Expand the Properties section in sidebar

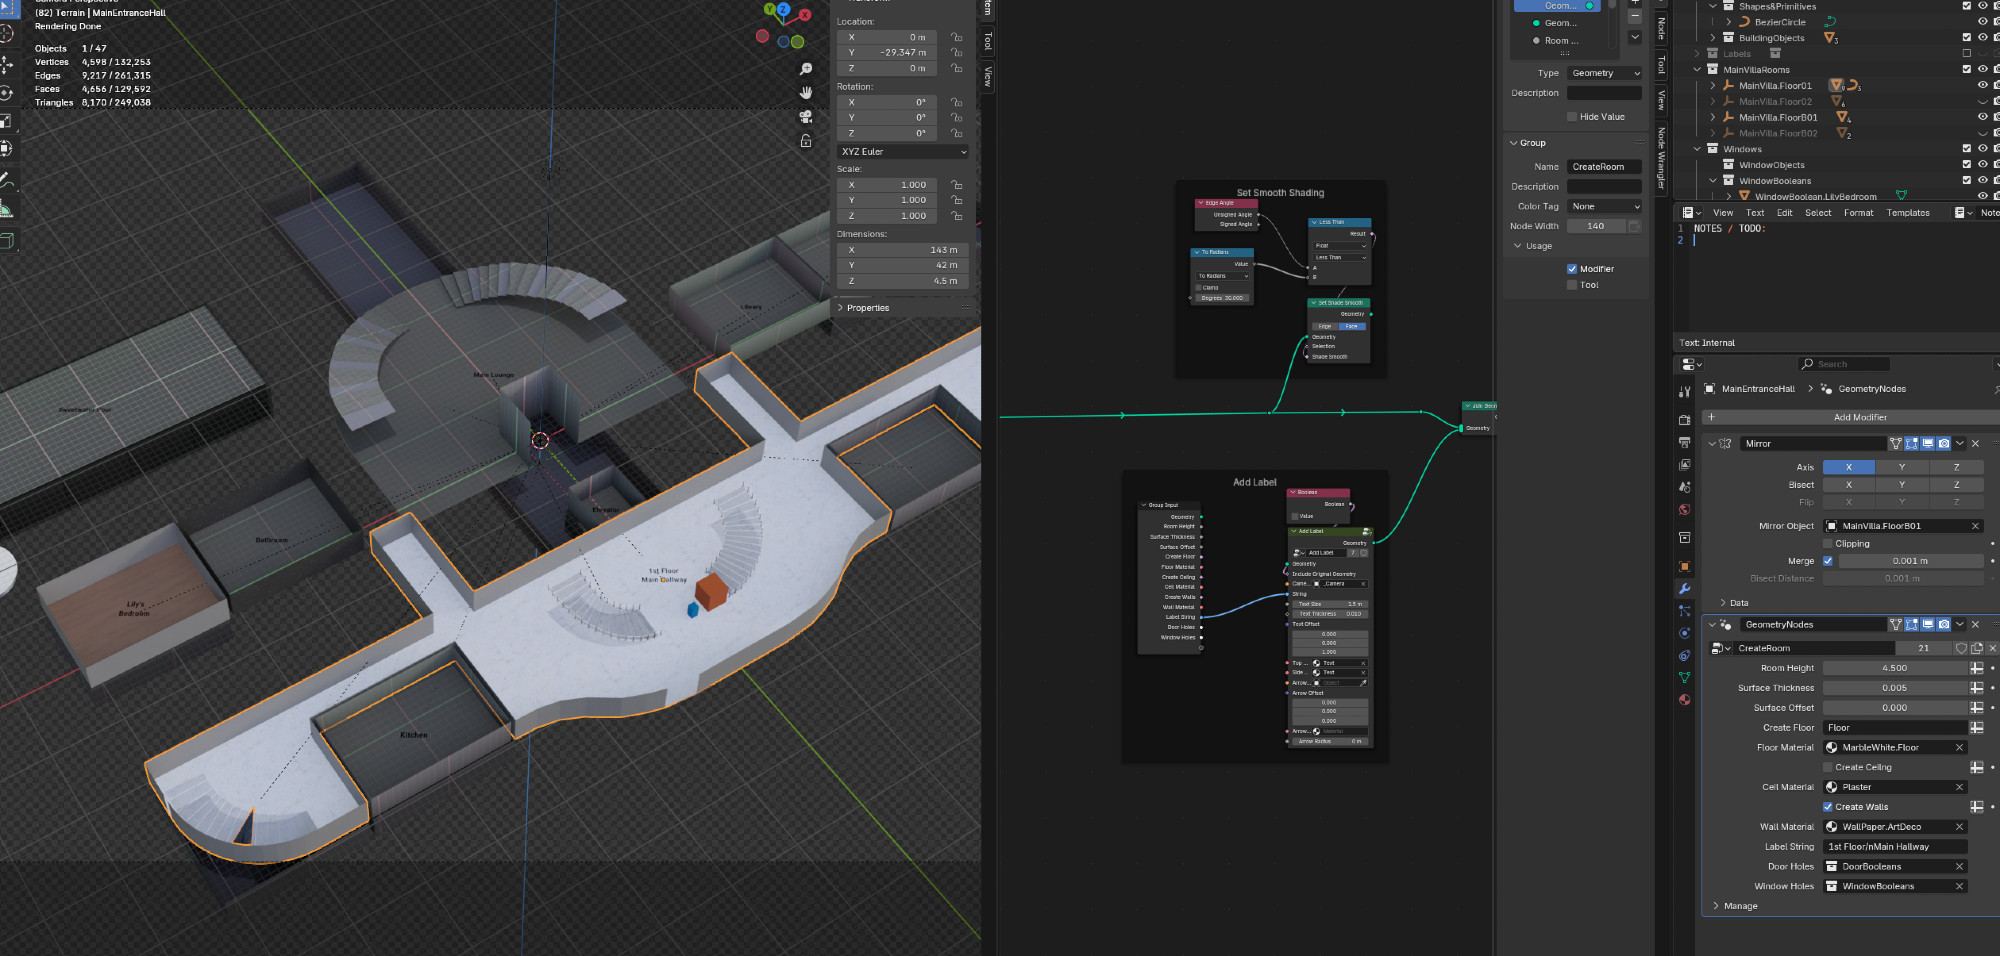click(x=867, y=308)
